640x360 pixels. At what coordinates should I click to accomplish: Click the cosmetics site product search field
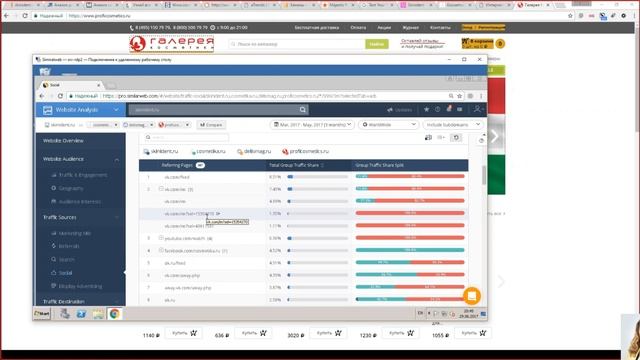click(297, 44)
